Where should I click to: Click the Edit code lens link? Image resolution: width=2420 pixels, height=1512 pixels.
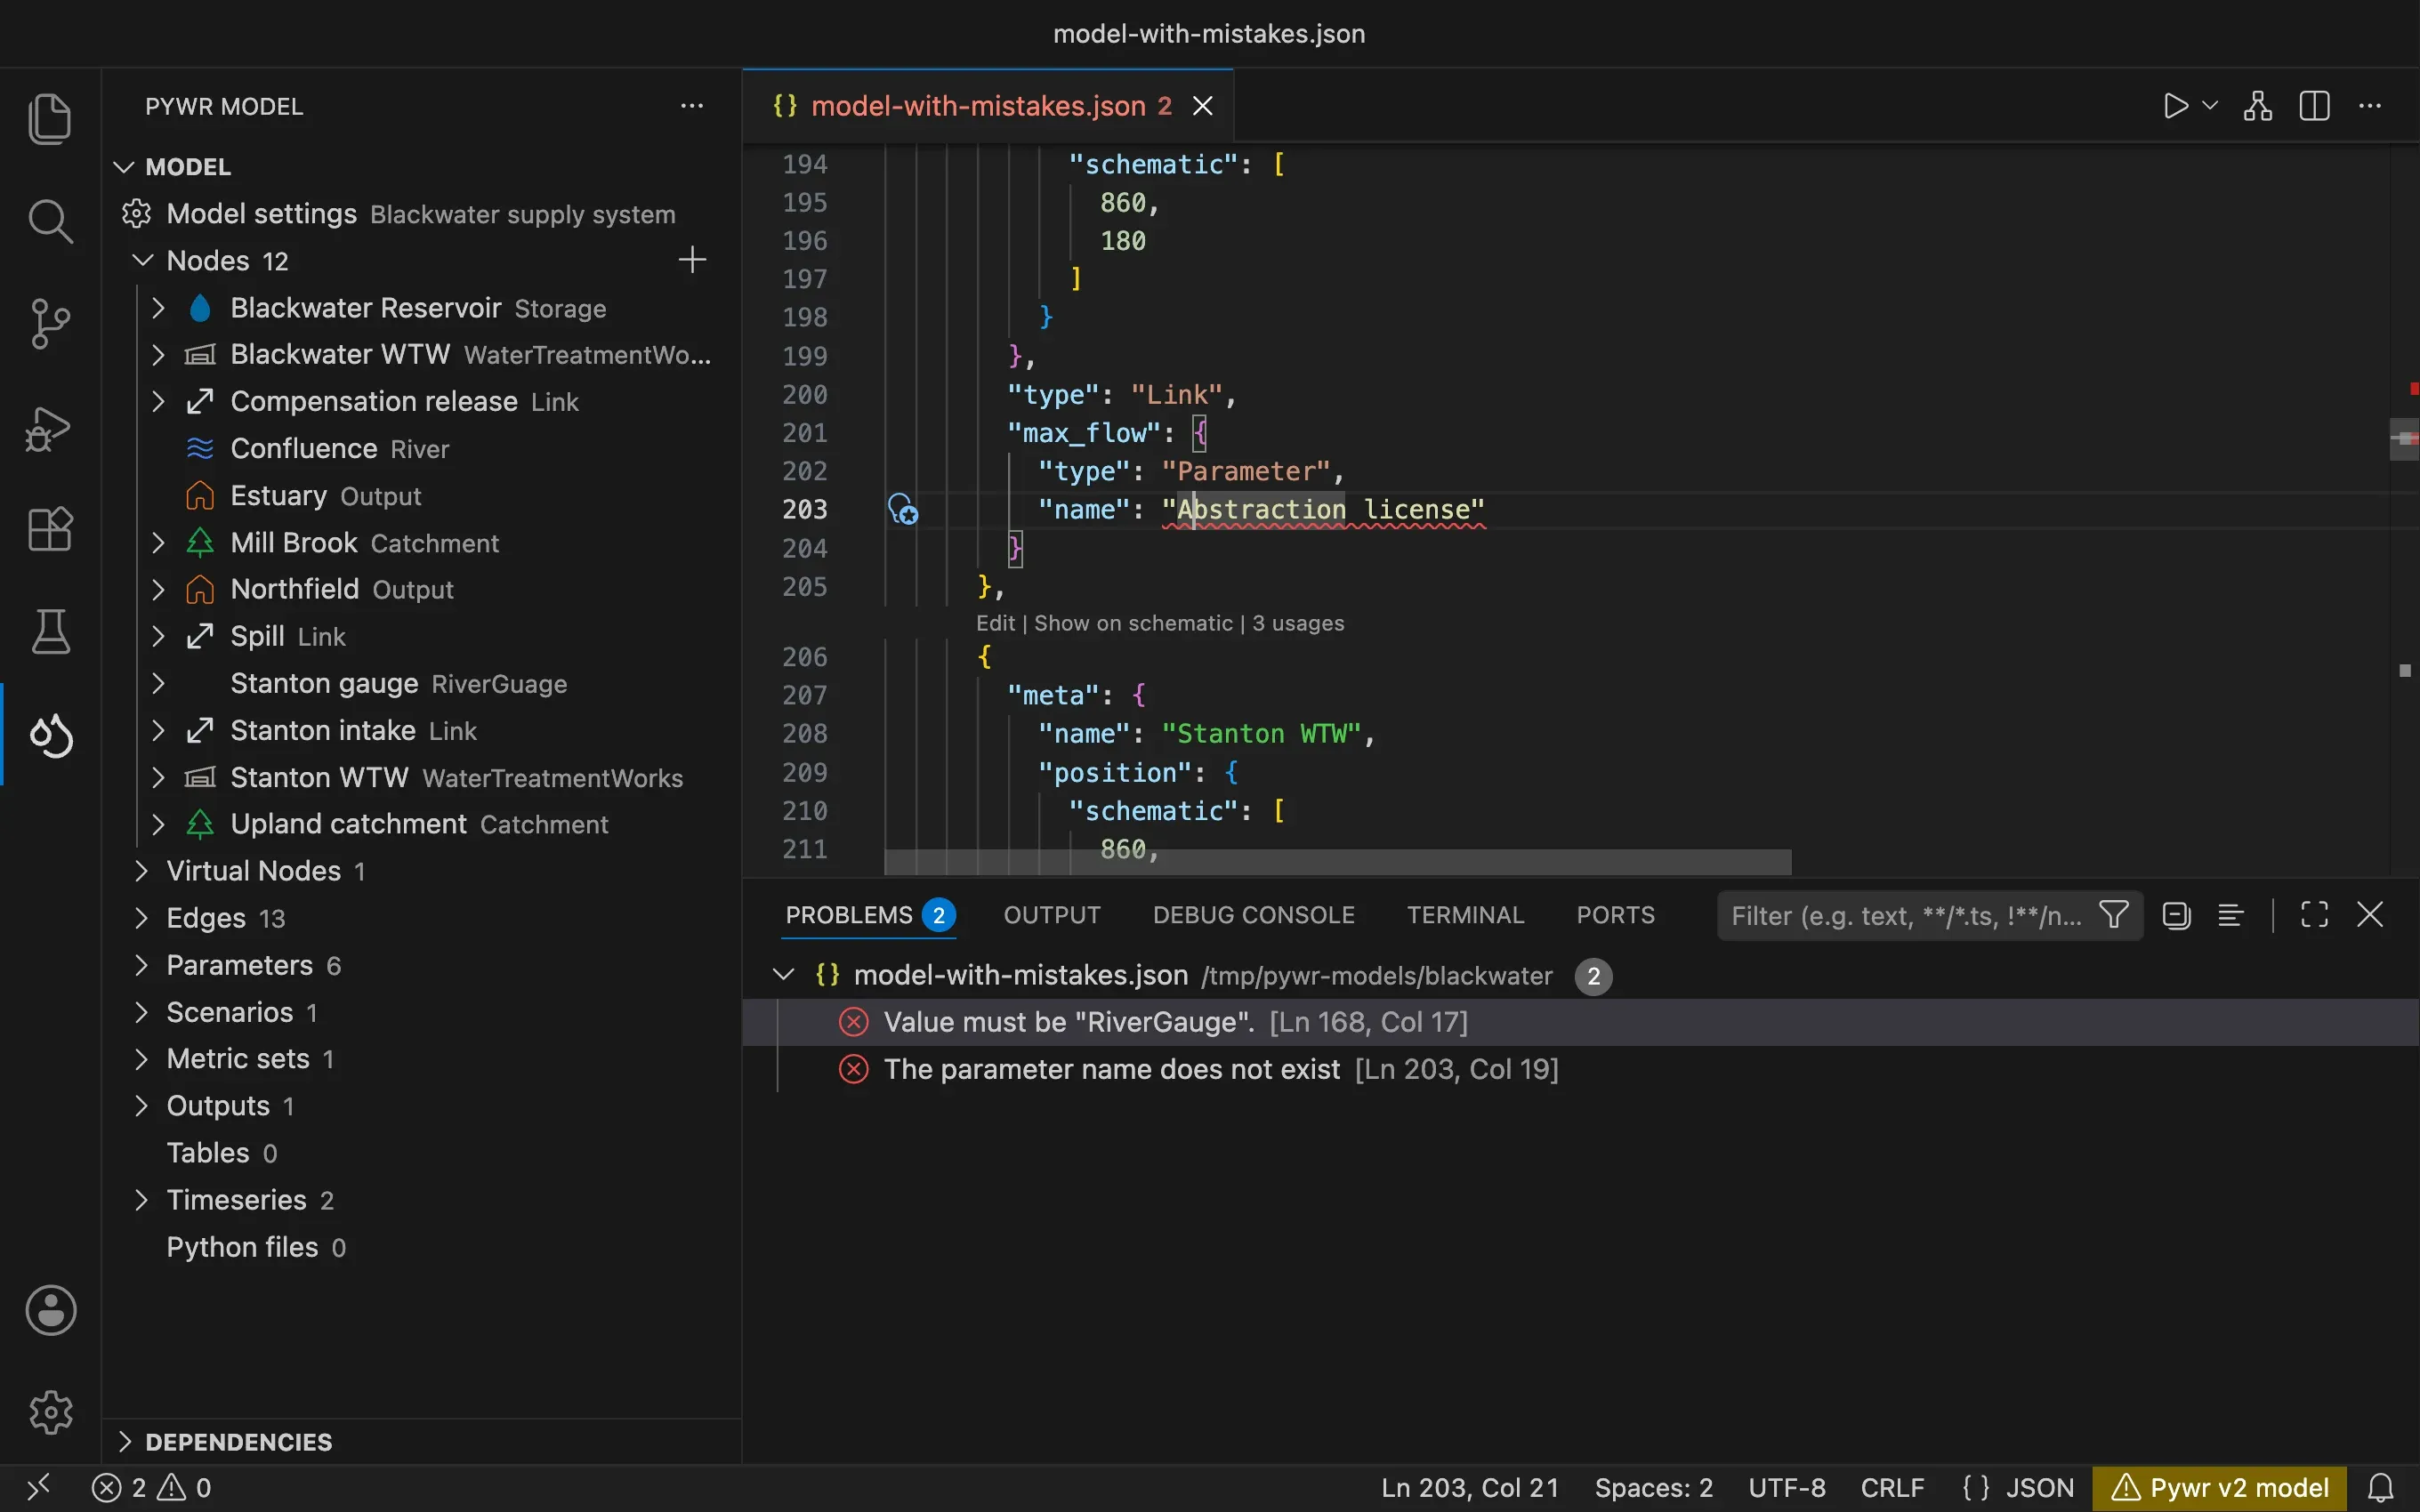pos(995,623)
